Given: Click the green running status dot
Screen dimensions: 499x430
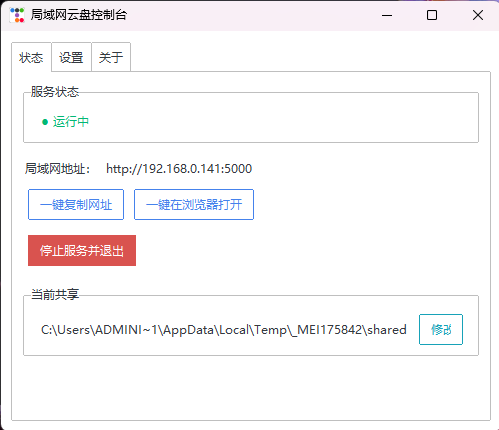Looking at the screenshot, I should click(45, 122).
